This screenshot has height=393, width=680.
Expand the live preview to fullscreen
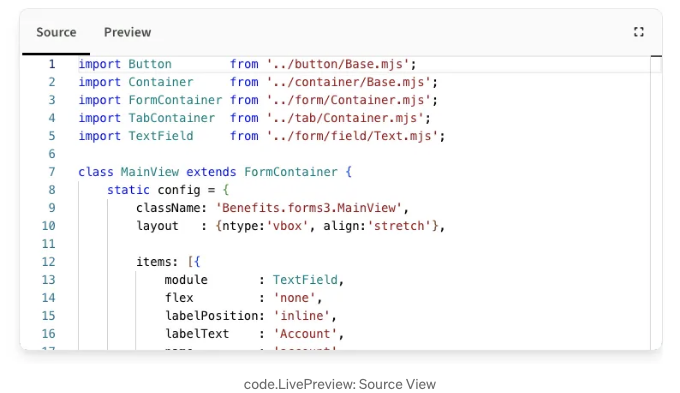[x=638, y=32]
